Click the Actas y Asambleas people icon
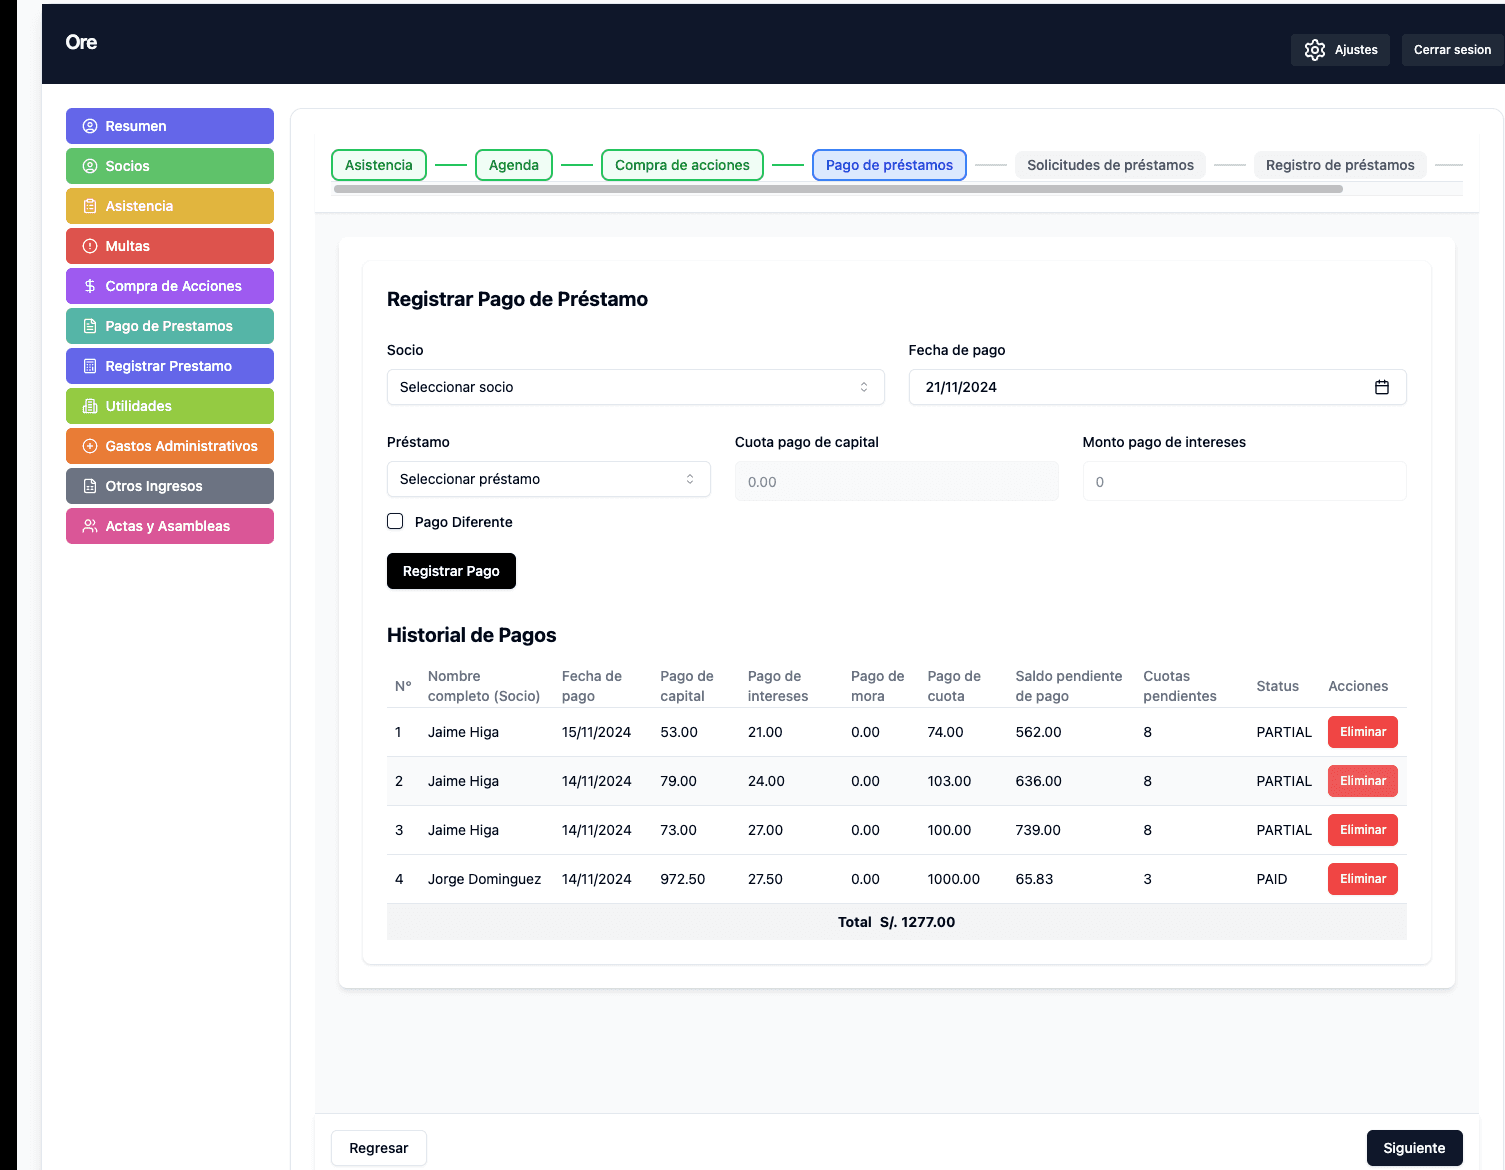 point(90,526)
